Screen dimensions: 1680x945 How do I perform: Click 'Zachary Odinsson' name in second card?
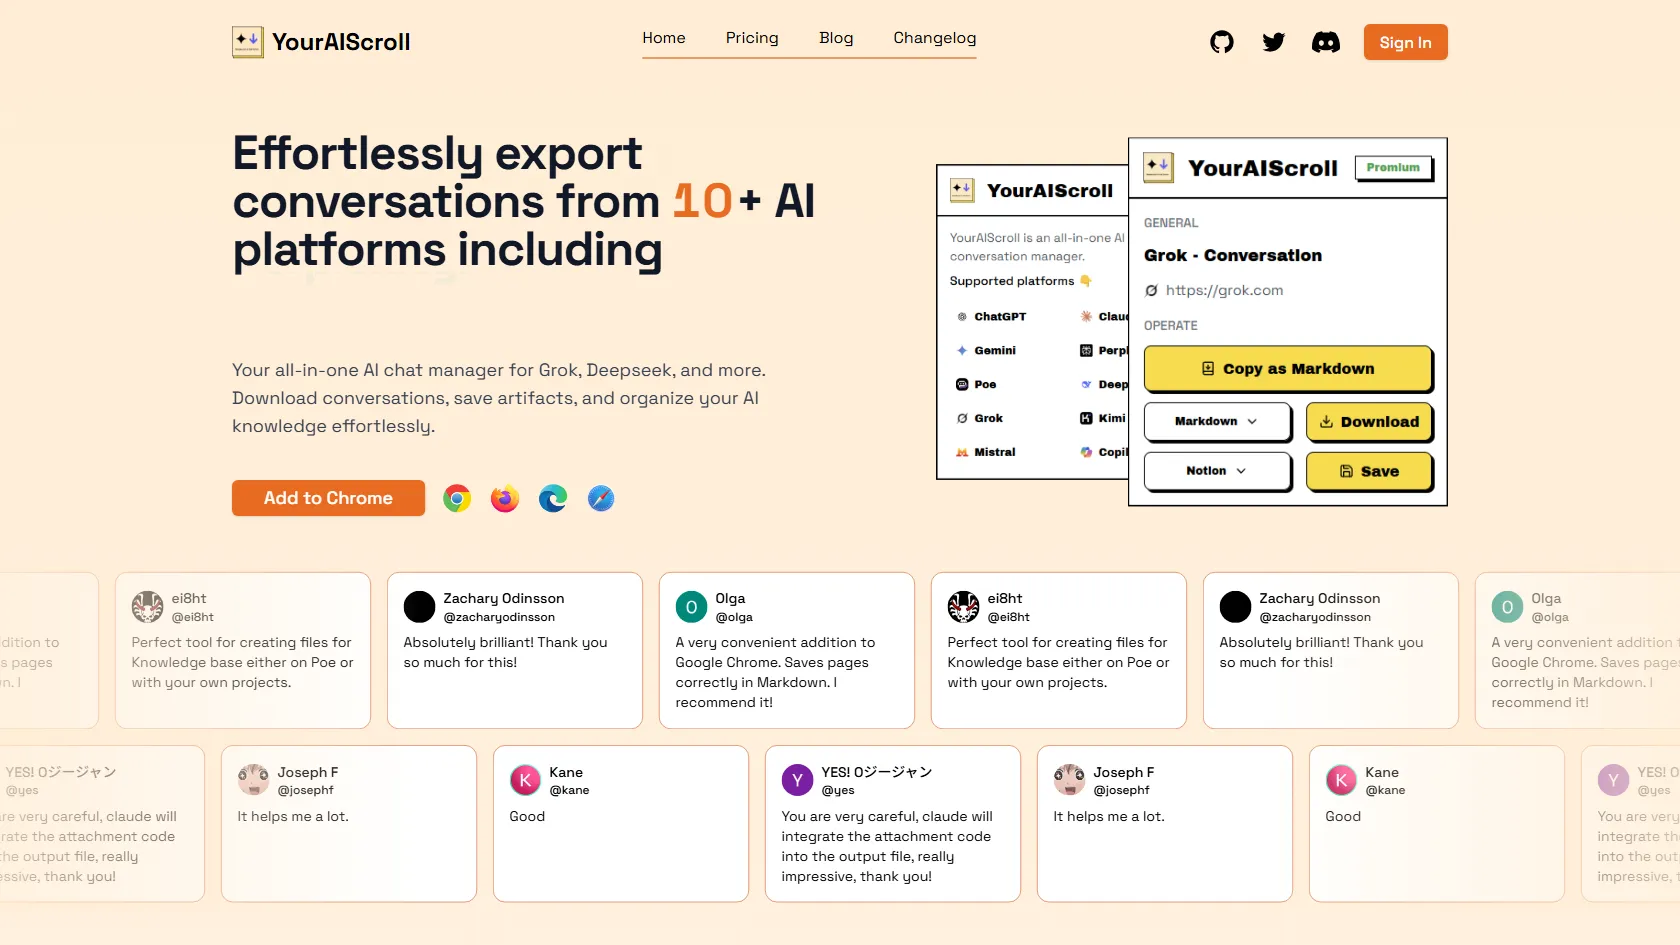(504, 598)
